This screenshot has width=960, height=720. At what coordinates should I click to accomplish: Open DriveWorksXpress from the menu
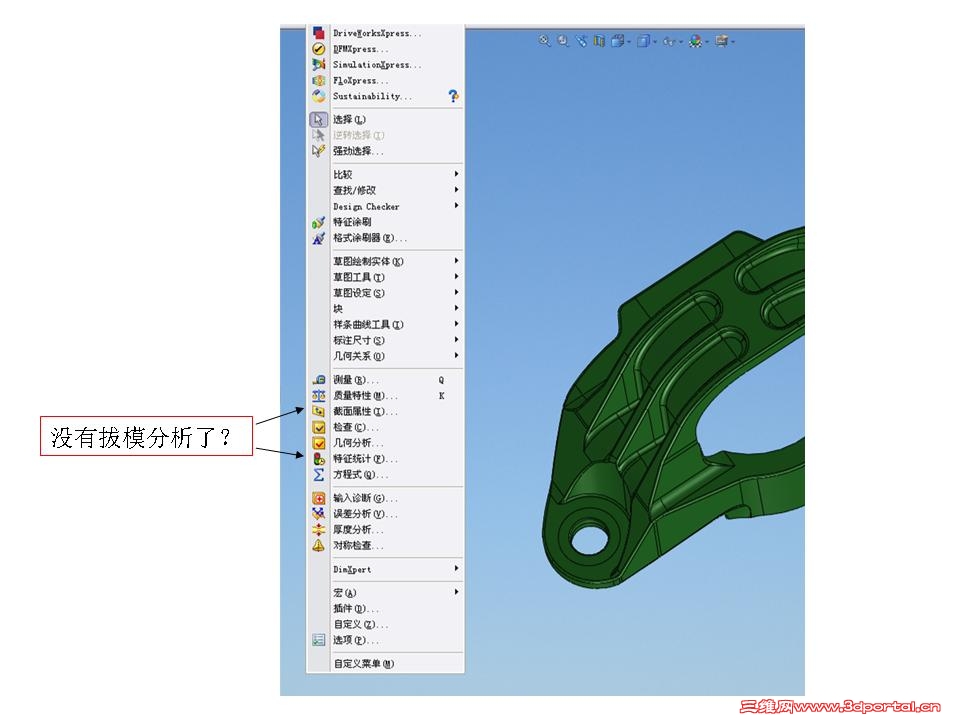(x=384, y=33)
